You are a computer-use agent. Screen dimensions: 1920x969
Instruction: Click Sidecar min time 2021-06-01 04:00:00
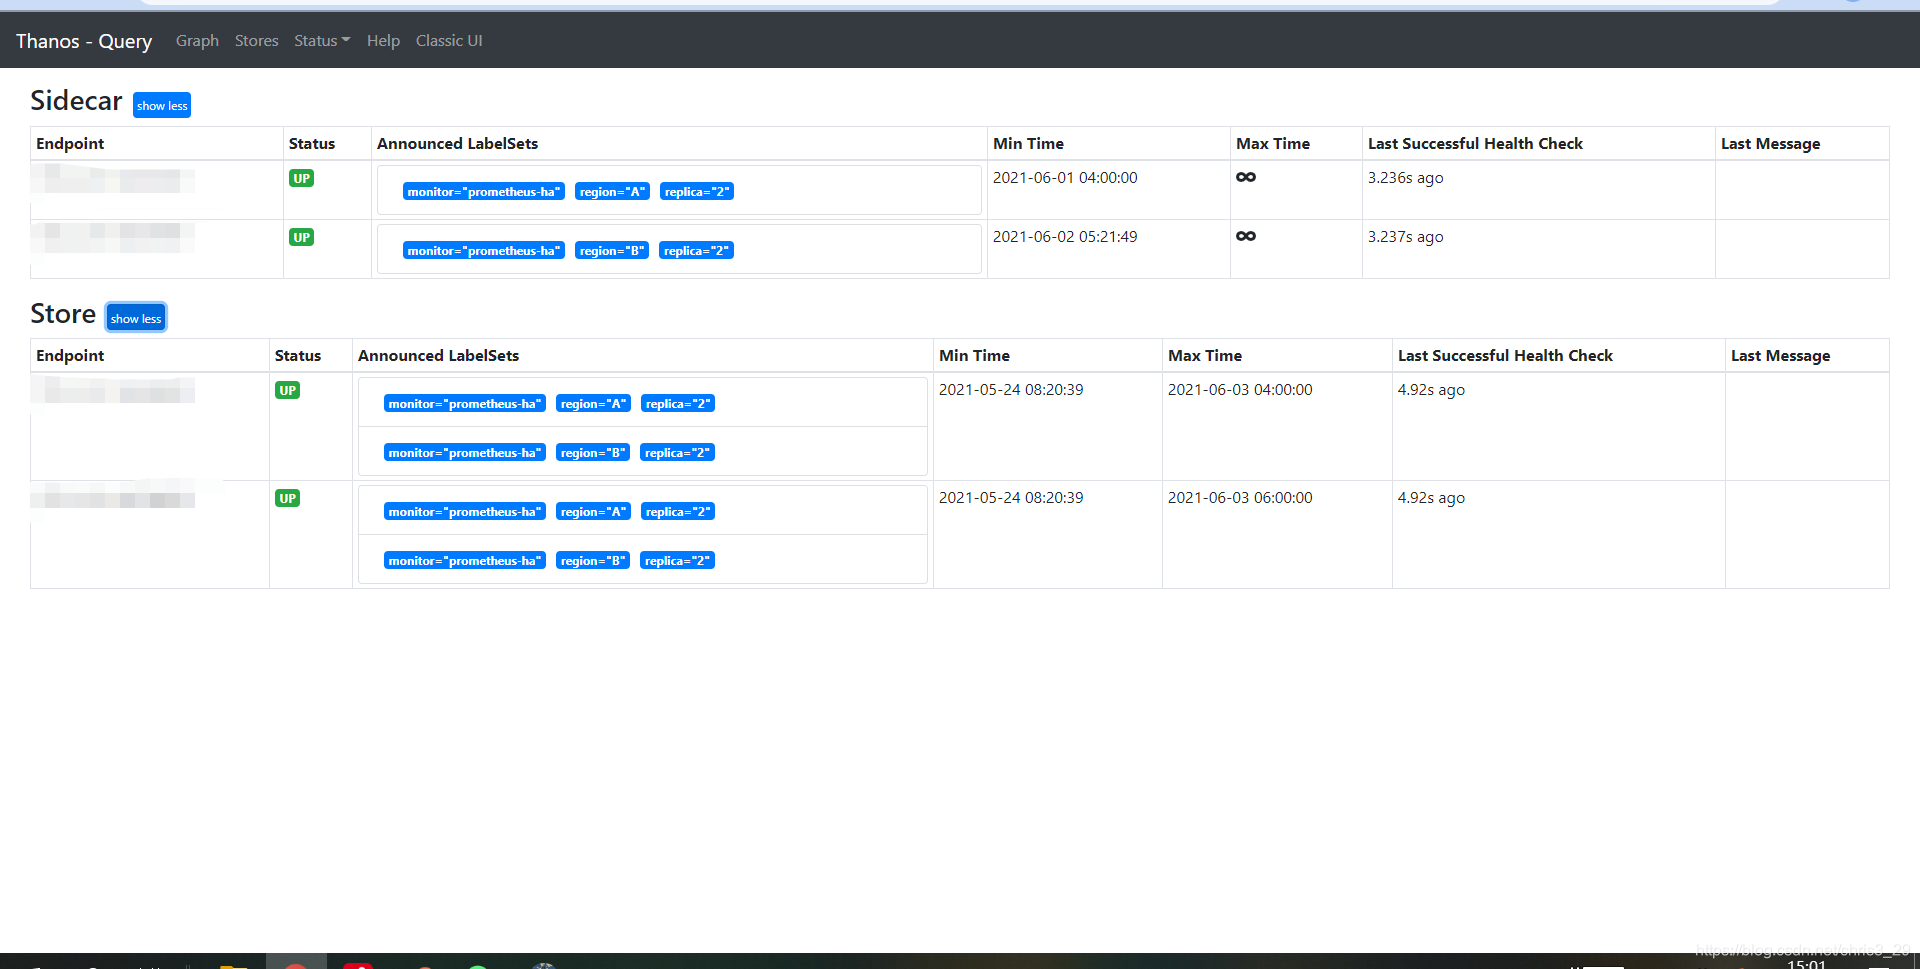tap(1065, 178)
